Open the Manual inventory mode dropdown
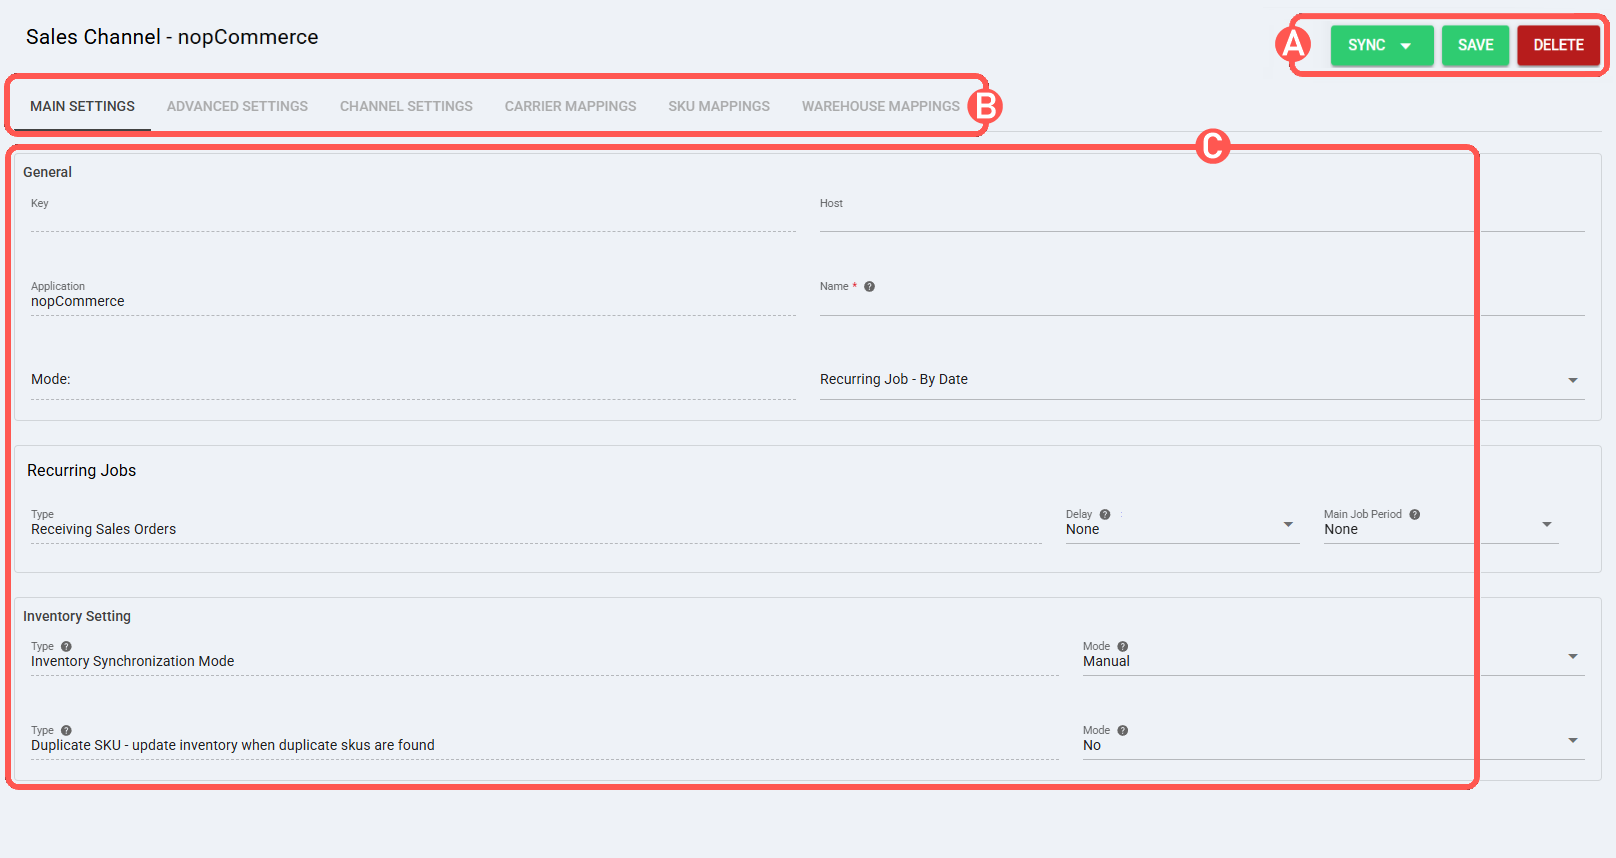 pos(1334,659)
